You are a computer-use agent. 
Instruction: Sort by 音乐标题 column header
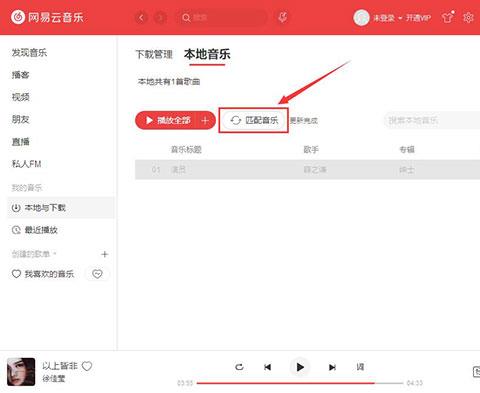pyautogui.click(x=186, y=150)
